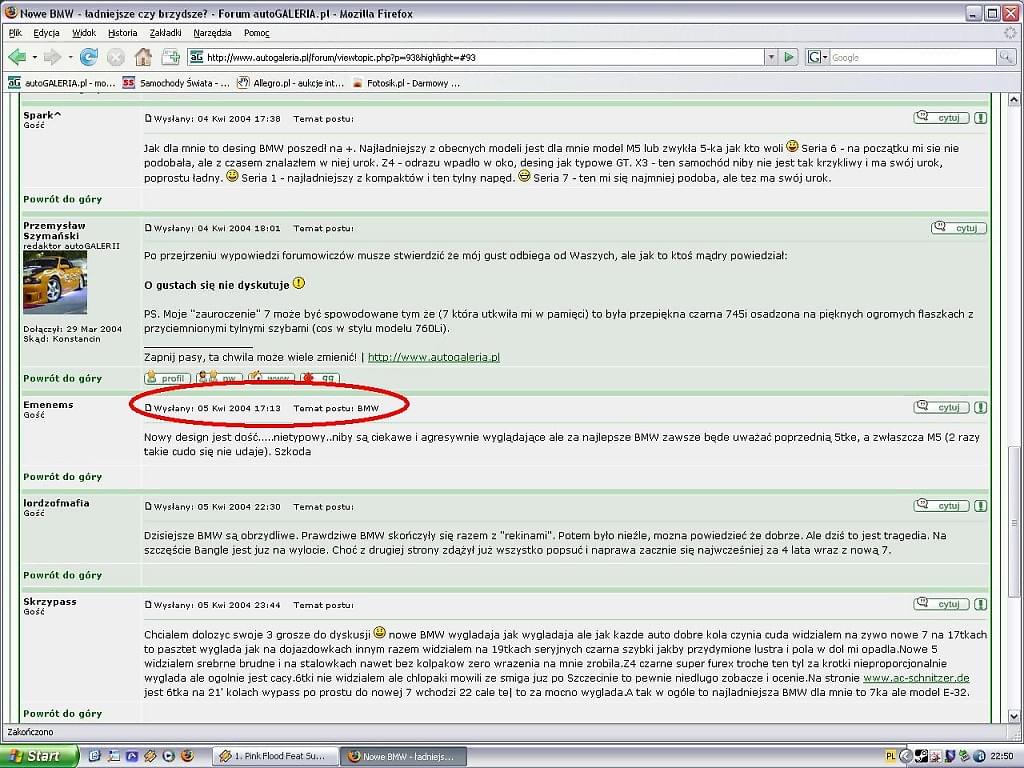Screen dimensions: 1024x768
Task: Quote Emenems's post with cytuj button
Action: pyautogui.click(x=941, y=407)
